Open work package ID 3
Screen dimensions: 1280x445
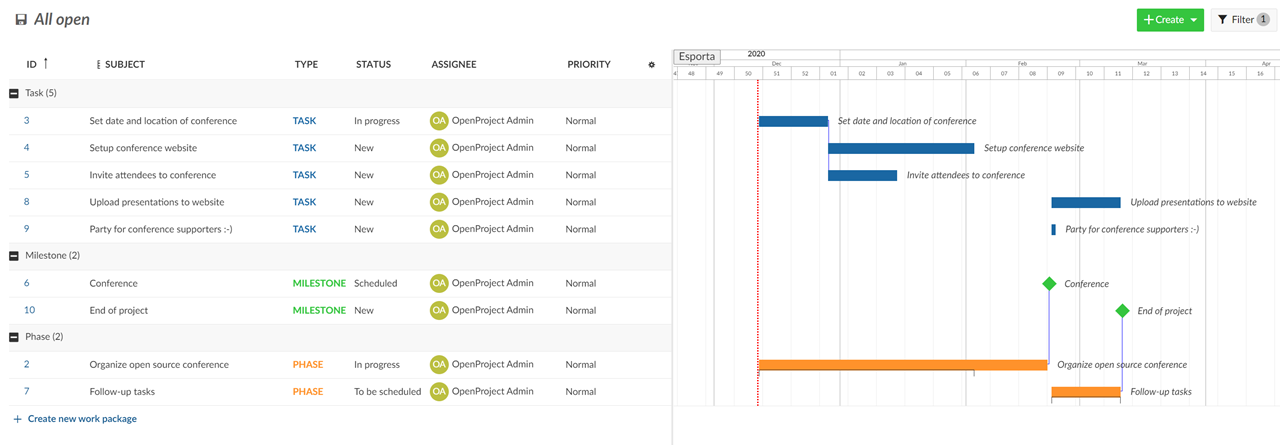27,121
